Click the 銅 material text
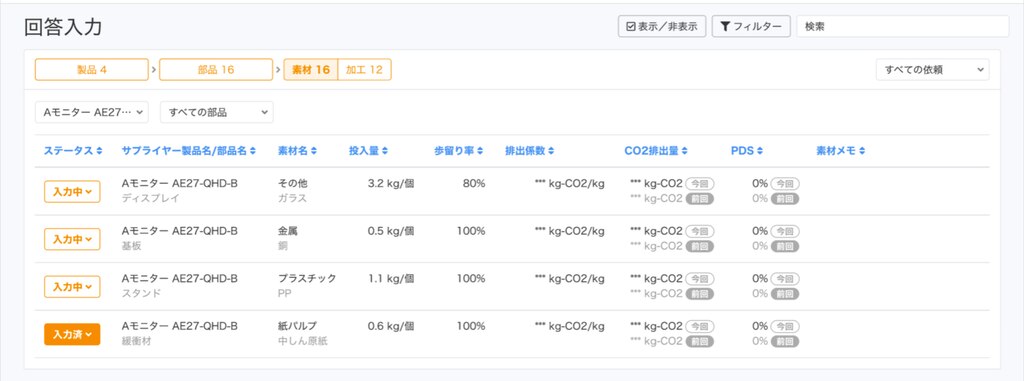The height and width of the screenshot is (381, 1024). [283, 246]
